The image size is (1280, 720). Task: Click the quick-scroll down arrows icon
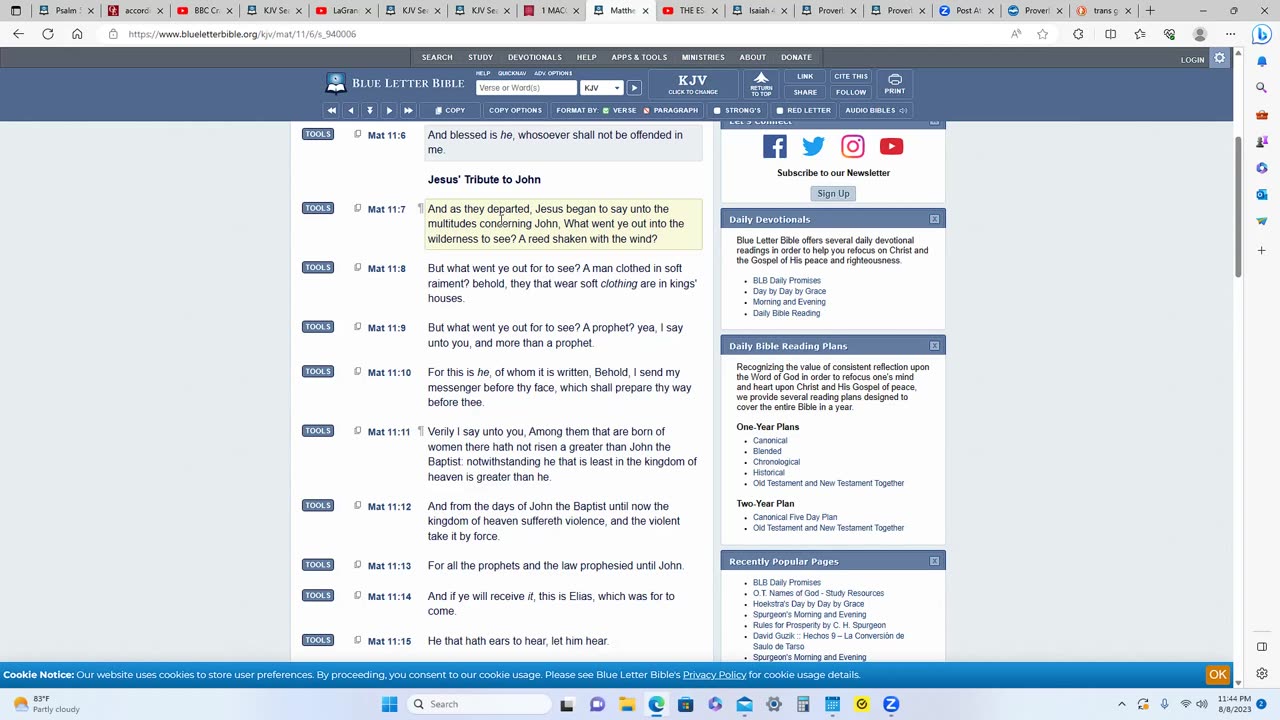pyautogui.click(x=369, y=110)
